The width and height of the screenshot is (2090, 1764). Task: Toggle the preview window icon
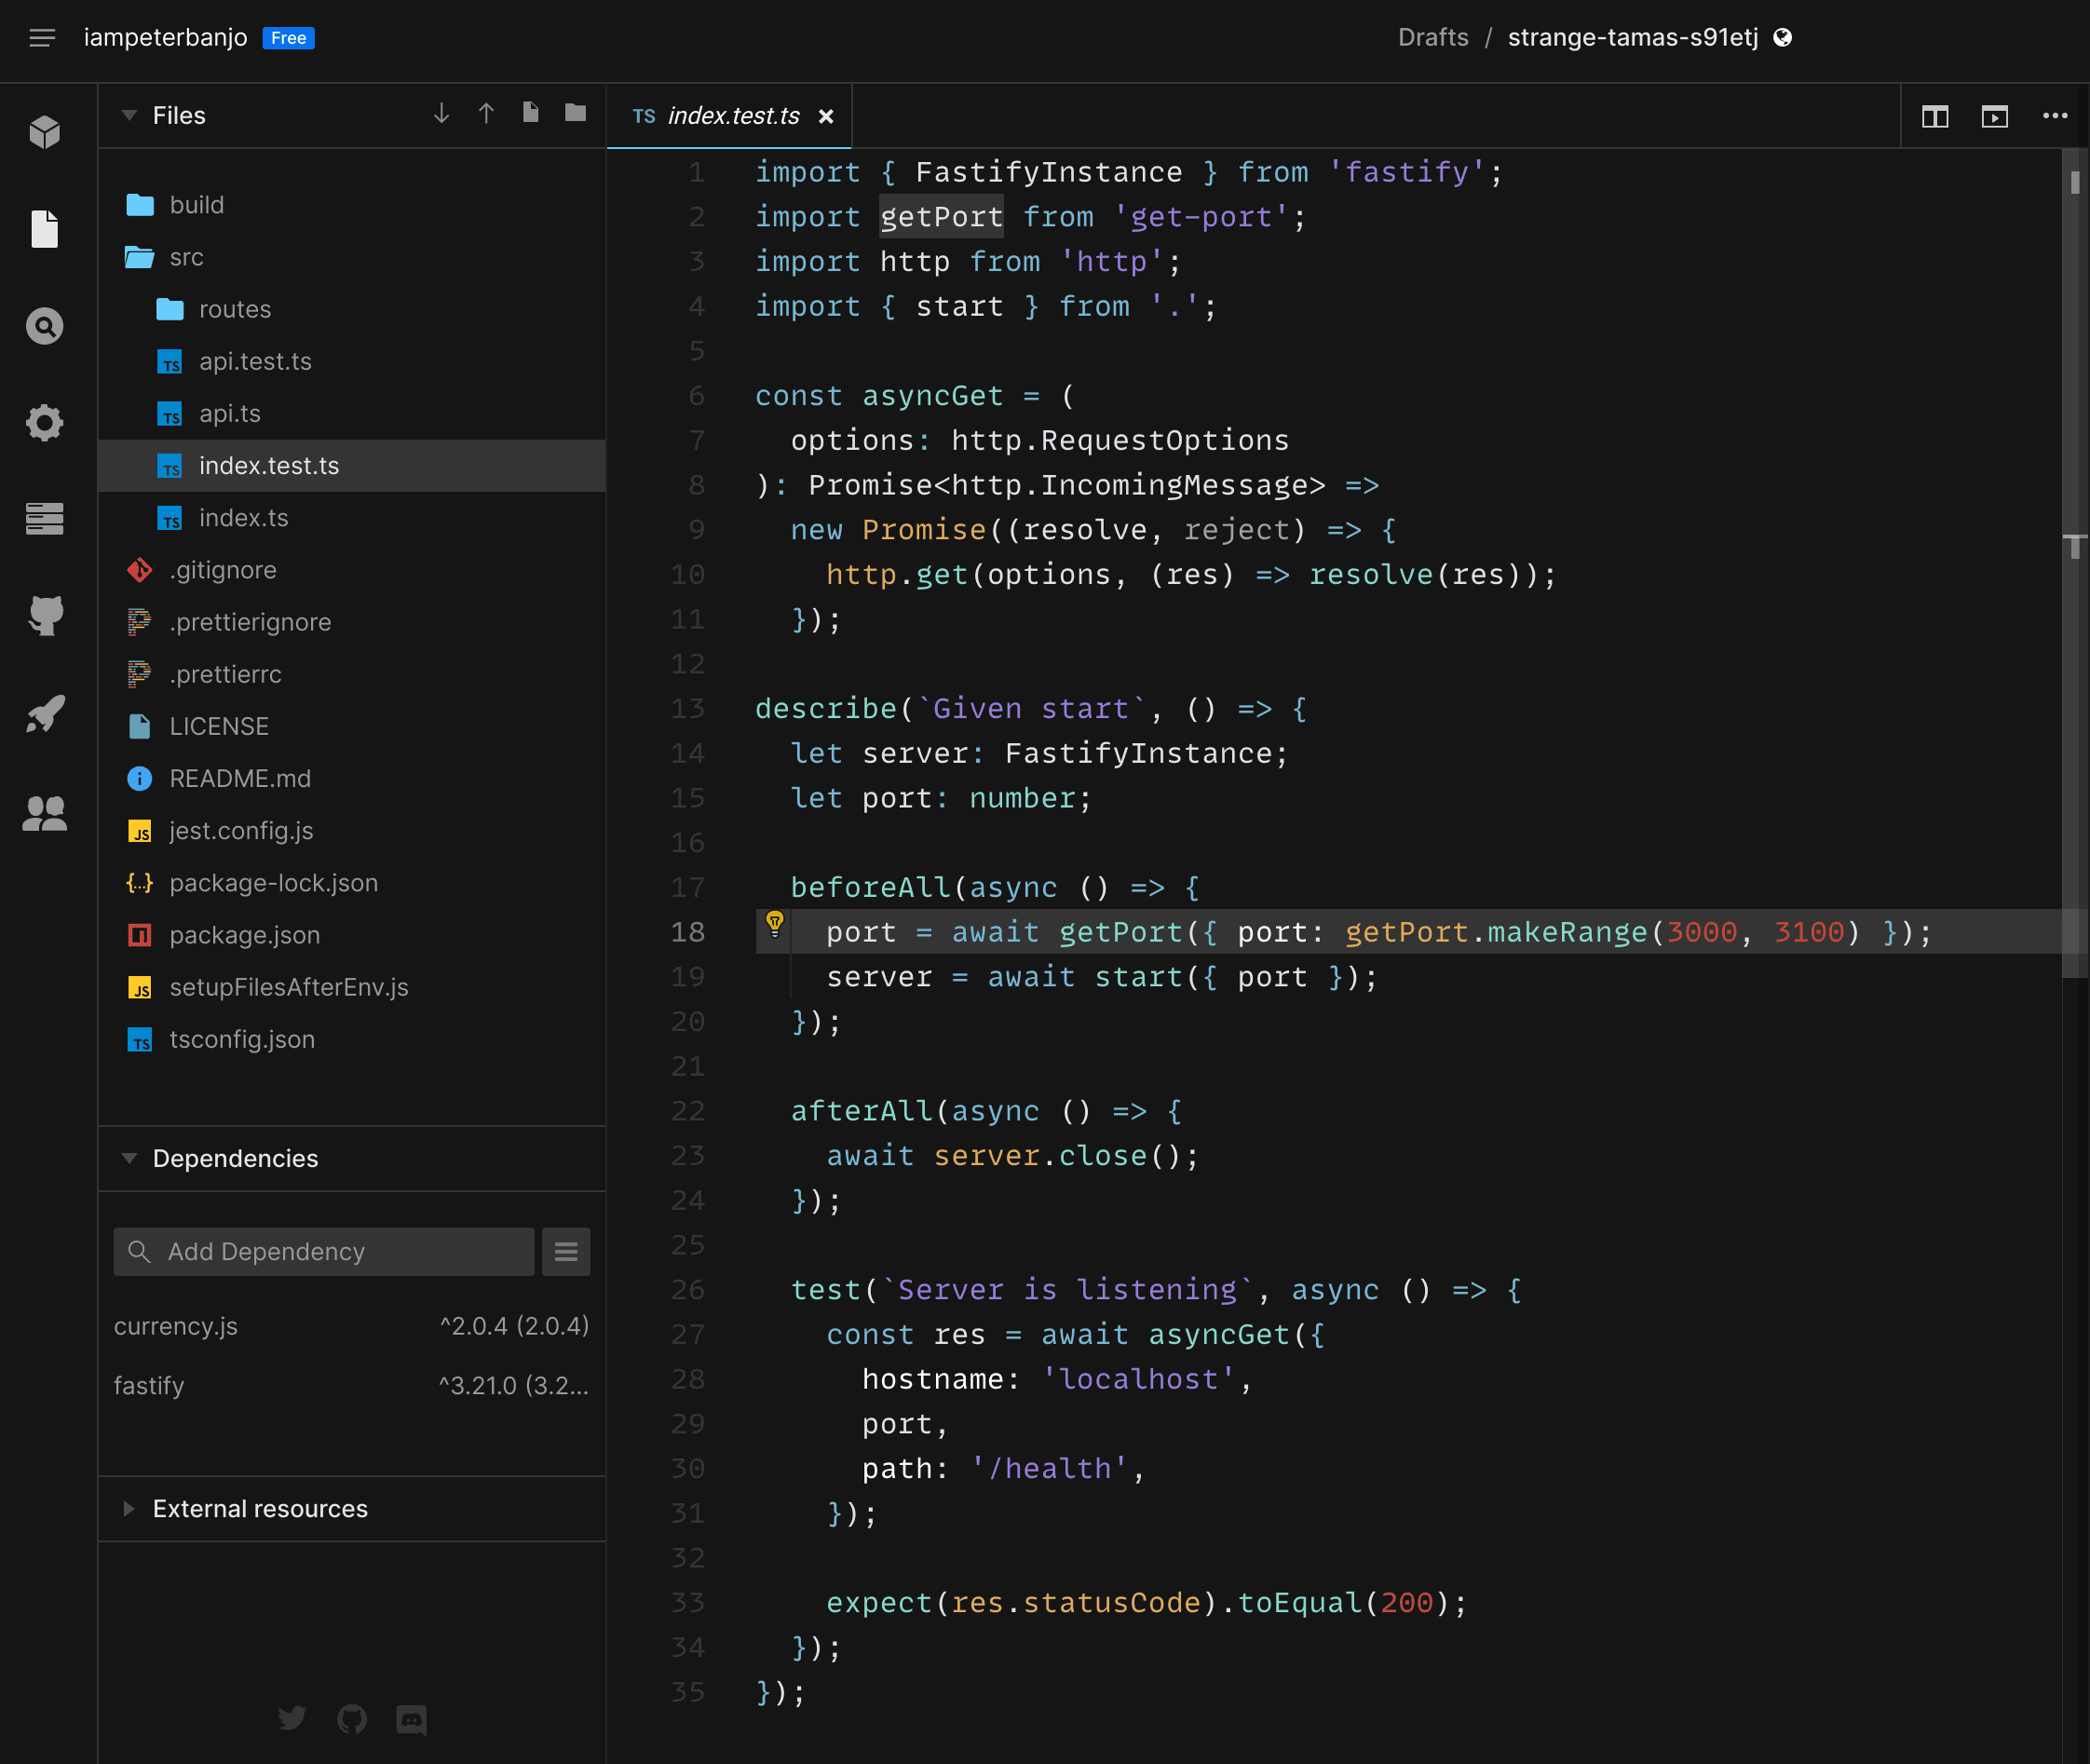1994,116
